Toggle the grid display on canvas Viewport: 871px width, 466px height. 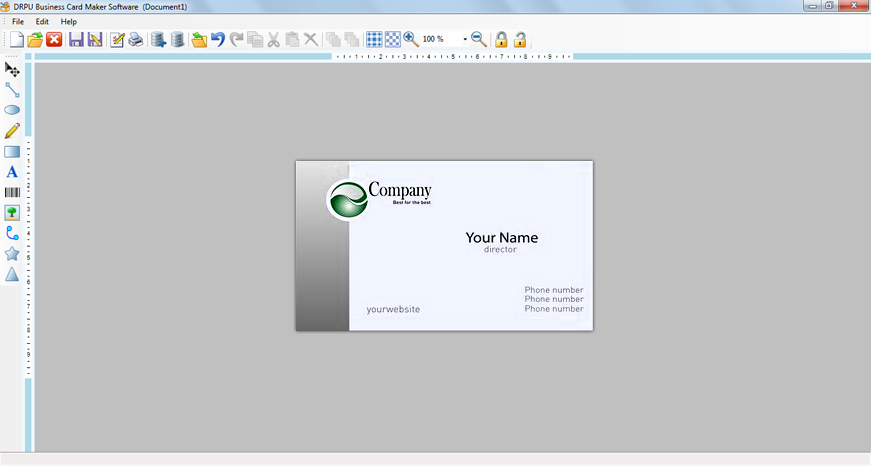coord(374,40)
